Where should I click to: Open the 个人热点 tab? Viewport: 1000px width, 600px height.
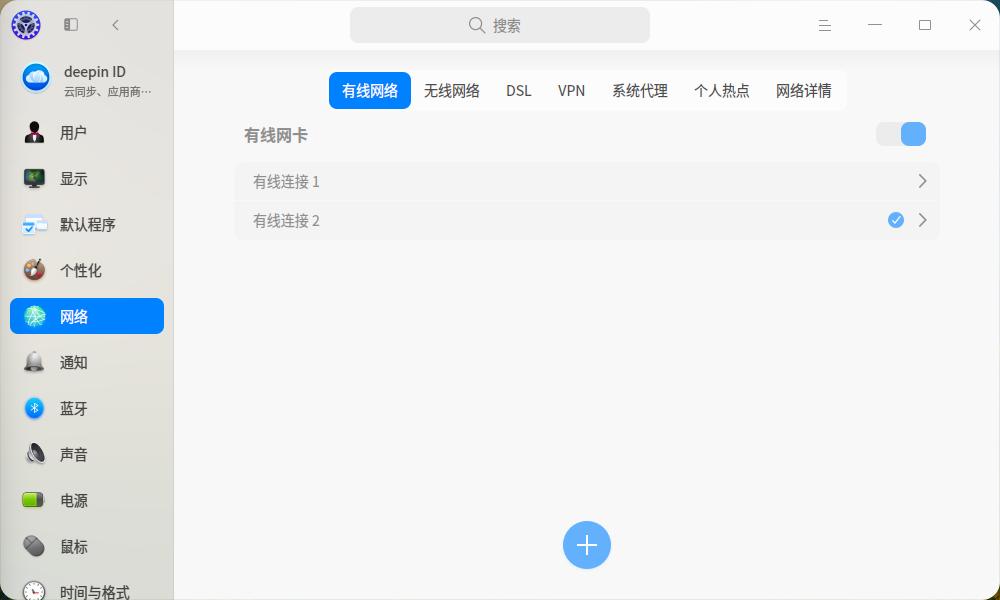tap(721, 91)
